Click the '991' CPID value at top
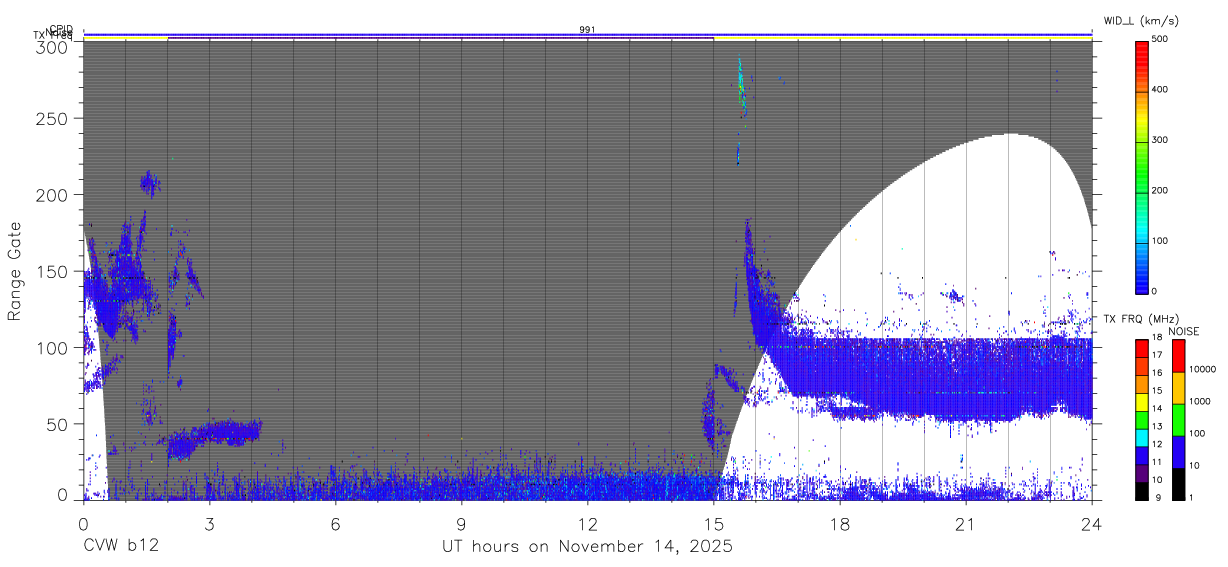Viewport: 1228px width, 567px height. 587,30
